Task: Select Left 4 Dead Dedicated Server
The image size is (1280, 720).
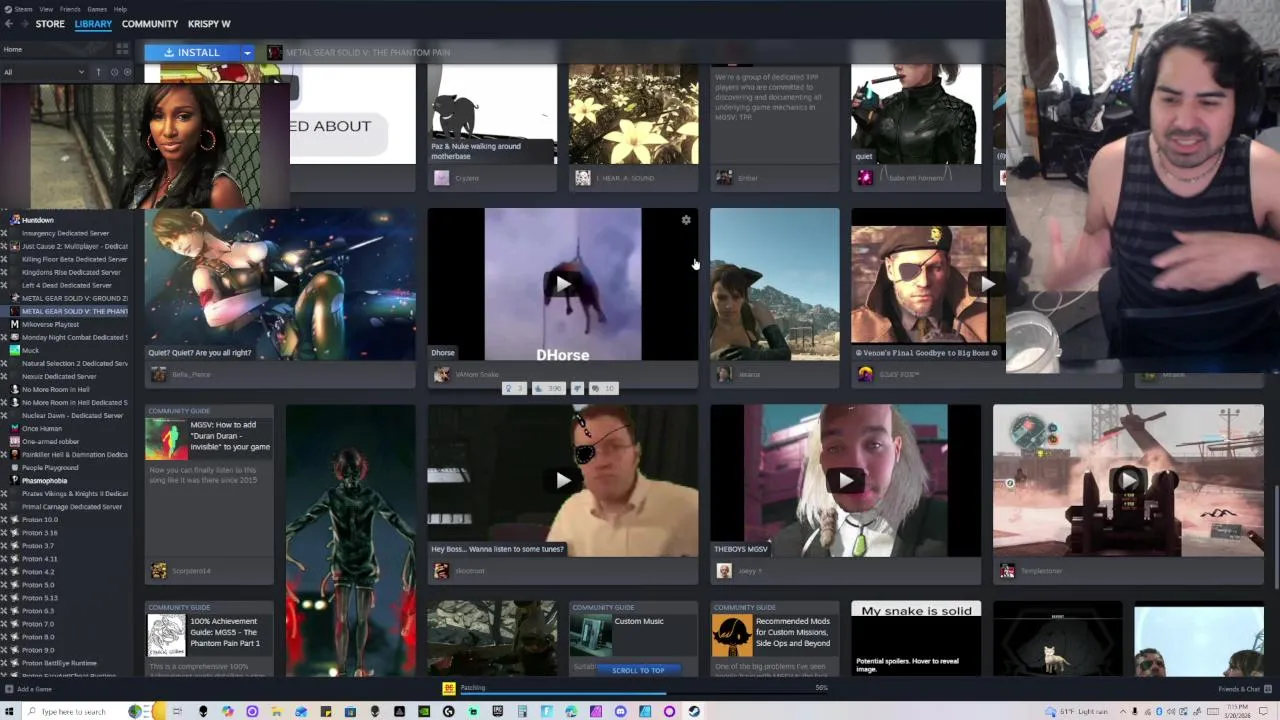Action: click(67, 285)
